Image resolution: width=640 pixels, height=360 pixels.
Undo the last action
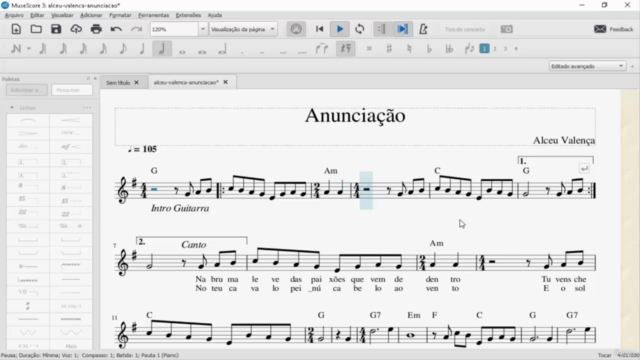[x=116, y=29]
